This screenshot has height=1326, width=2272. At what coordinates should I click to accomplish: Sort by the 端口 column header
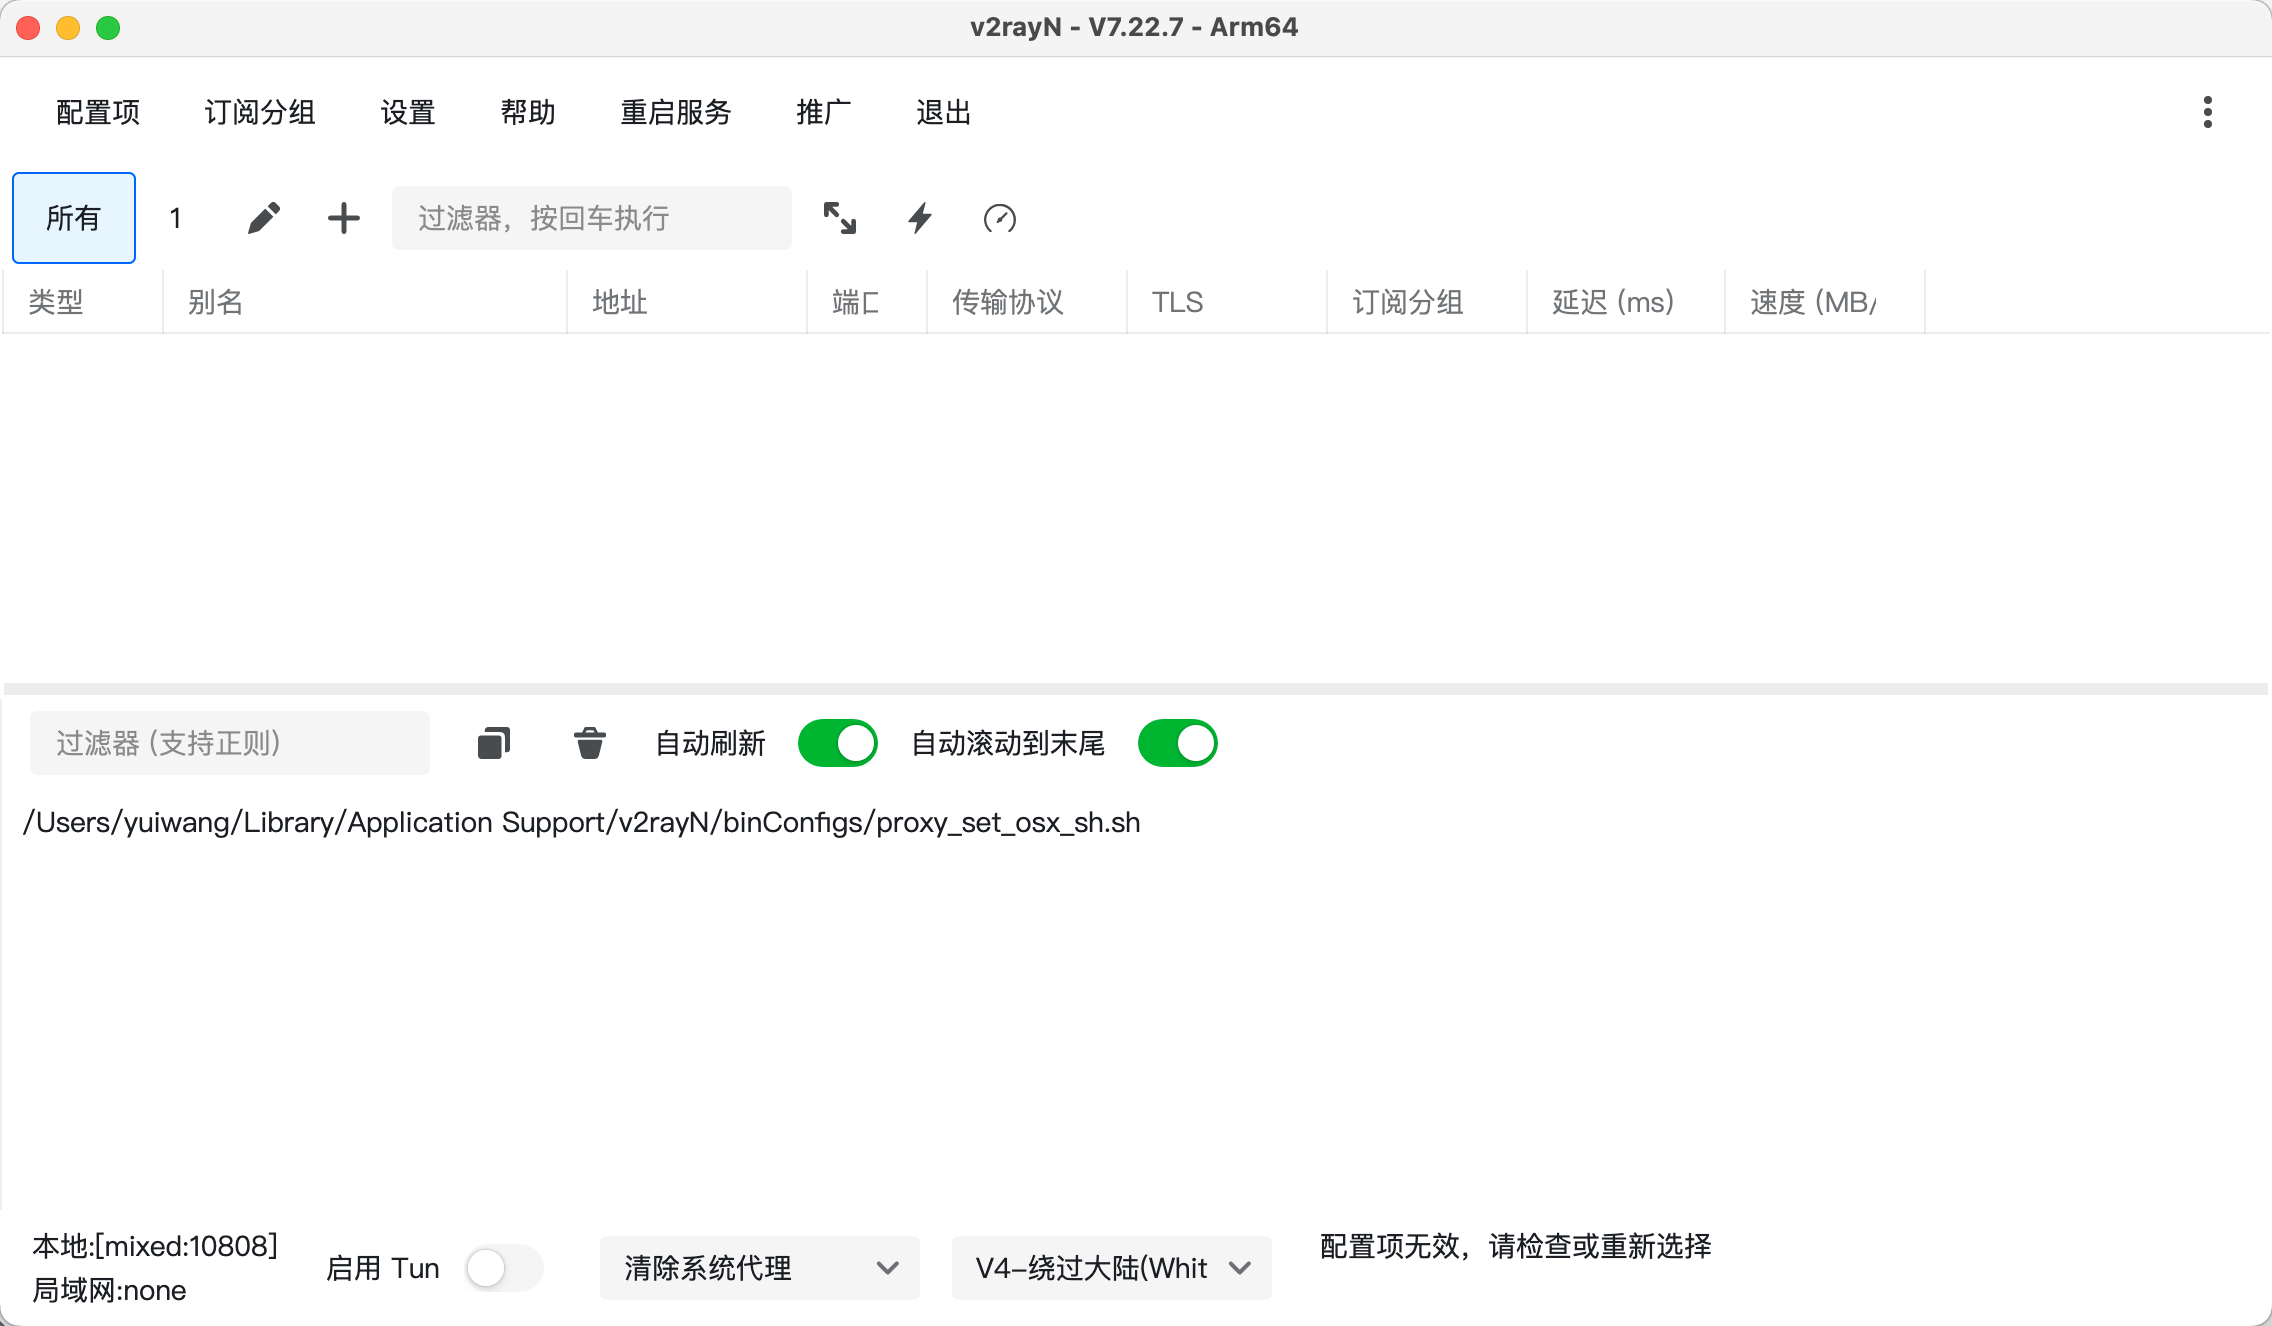point(867,302)
